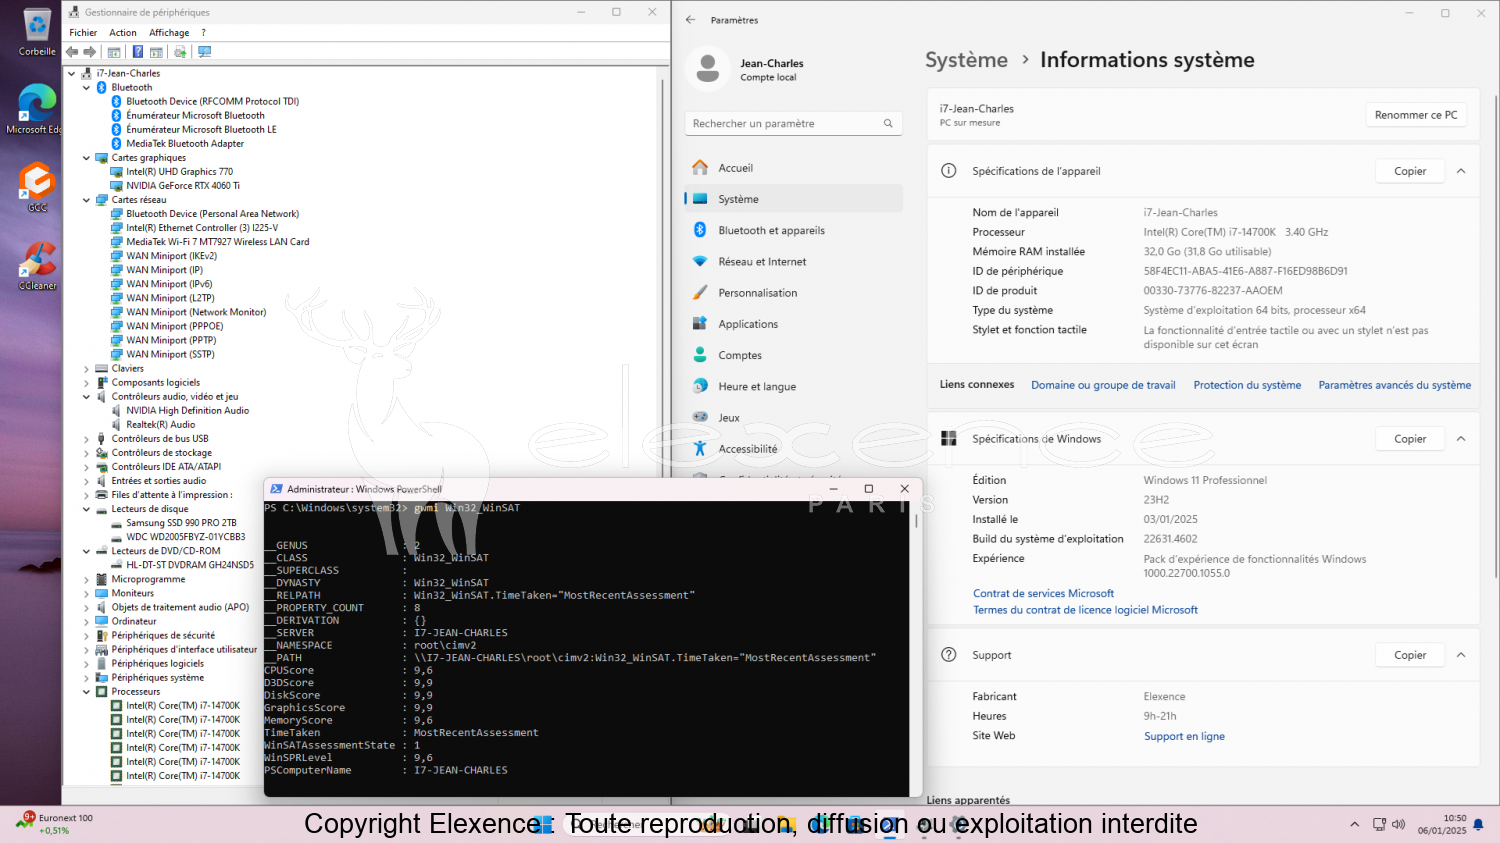Open Réseau et Internet settings
The width and height of the screenshot is (1500, 843).
click(x=794, y=262)
